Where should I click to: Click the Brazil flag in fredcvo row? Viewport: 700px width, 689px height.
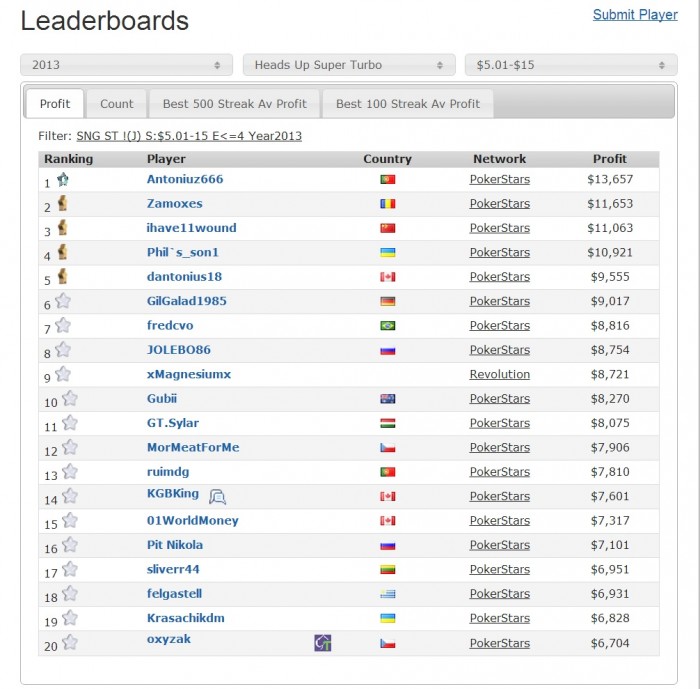click(x=388, y=326)
